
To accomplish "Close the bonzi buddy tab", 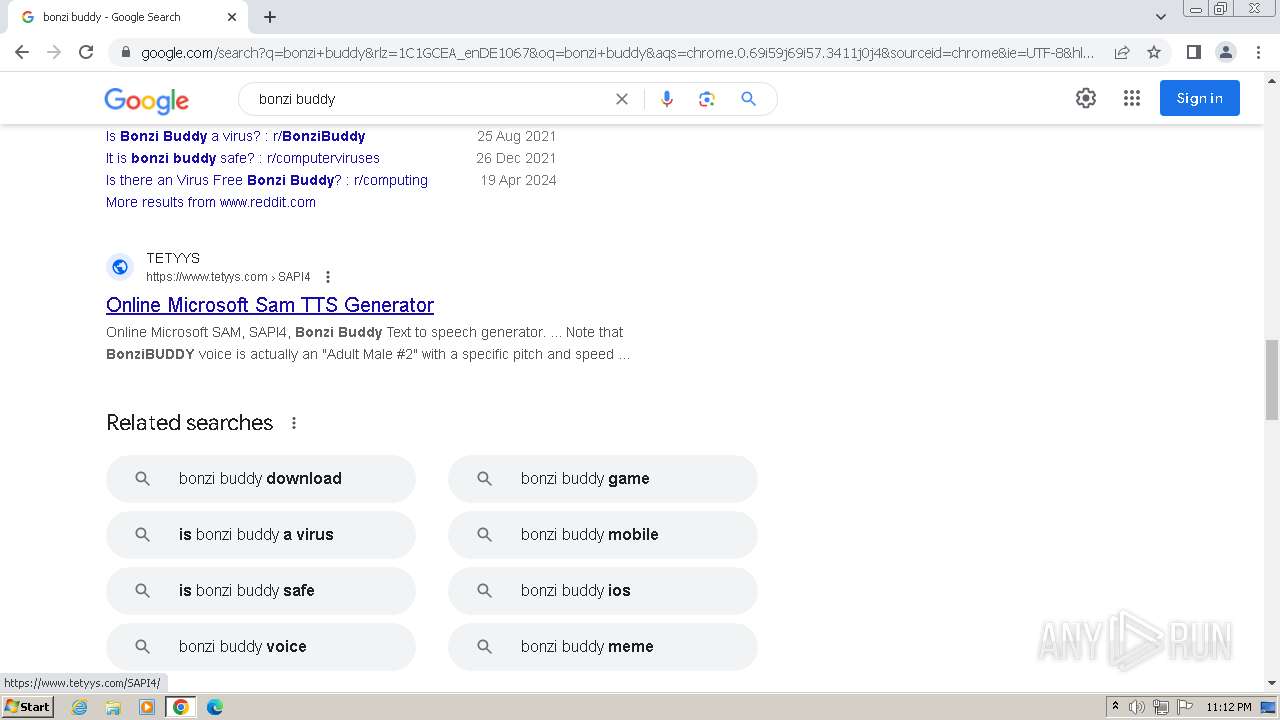I will (232, 17).
